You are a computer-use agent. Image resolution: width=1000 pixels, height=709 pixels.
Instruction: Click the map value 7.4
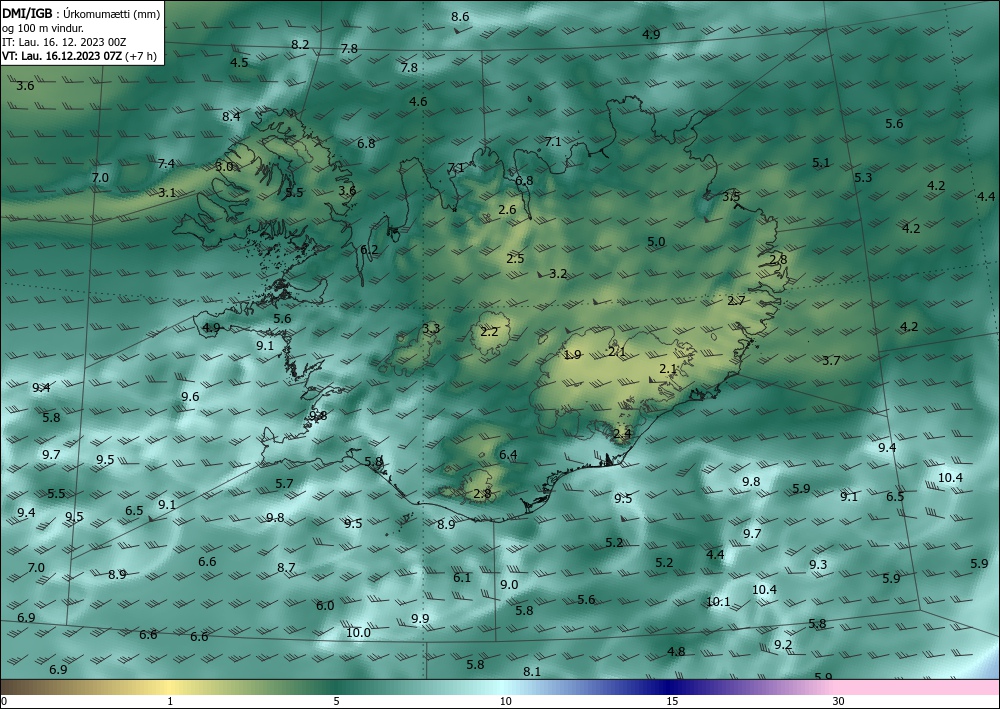(x=166, y=164)
